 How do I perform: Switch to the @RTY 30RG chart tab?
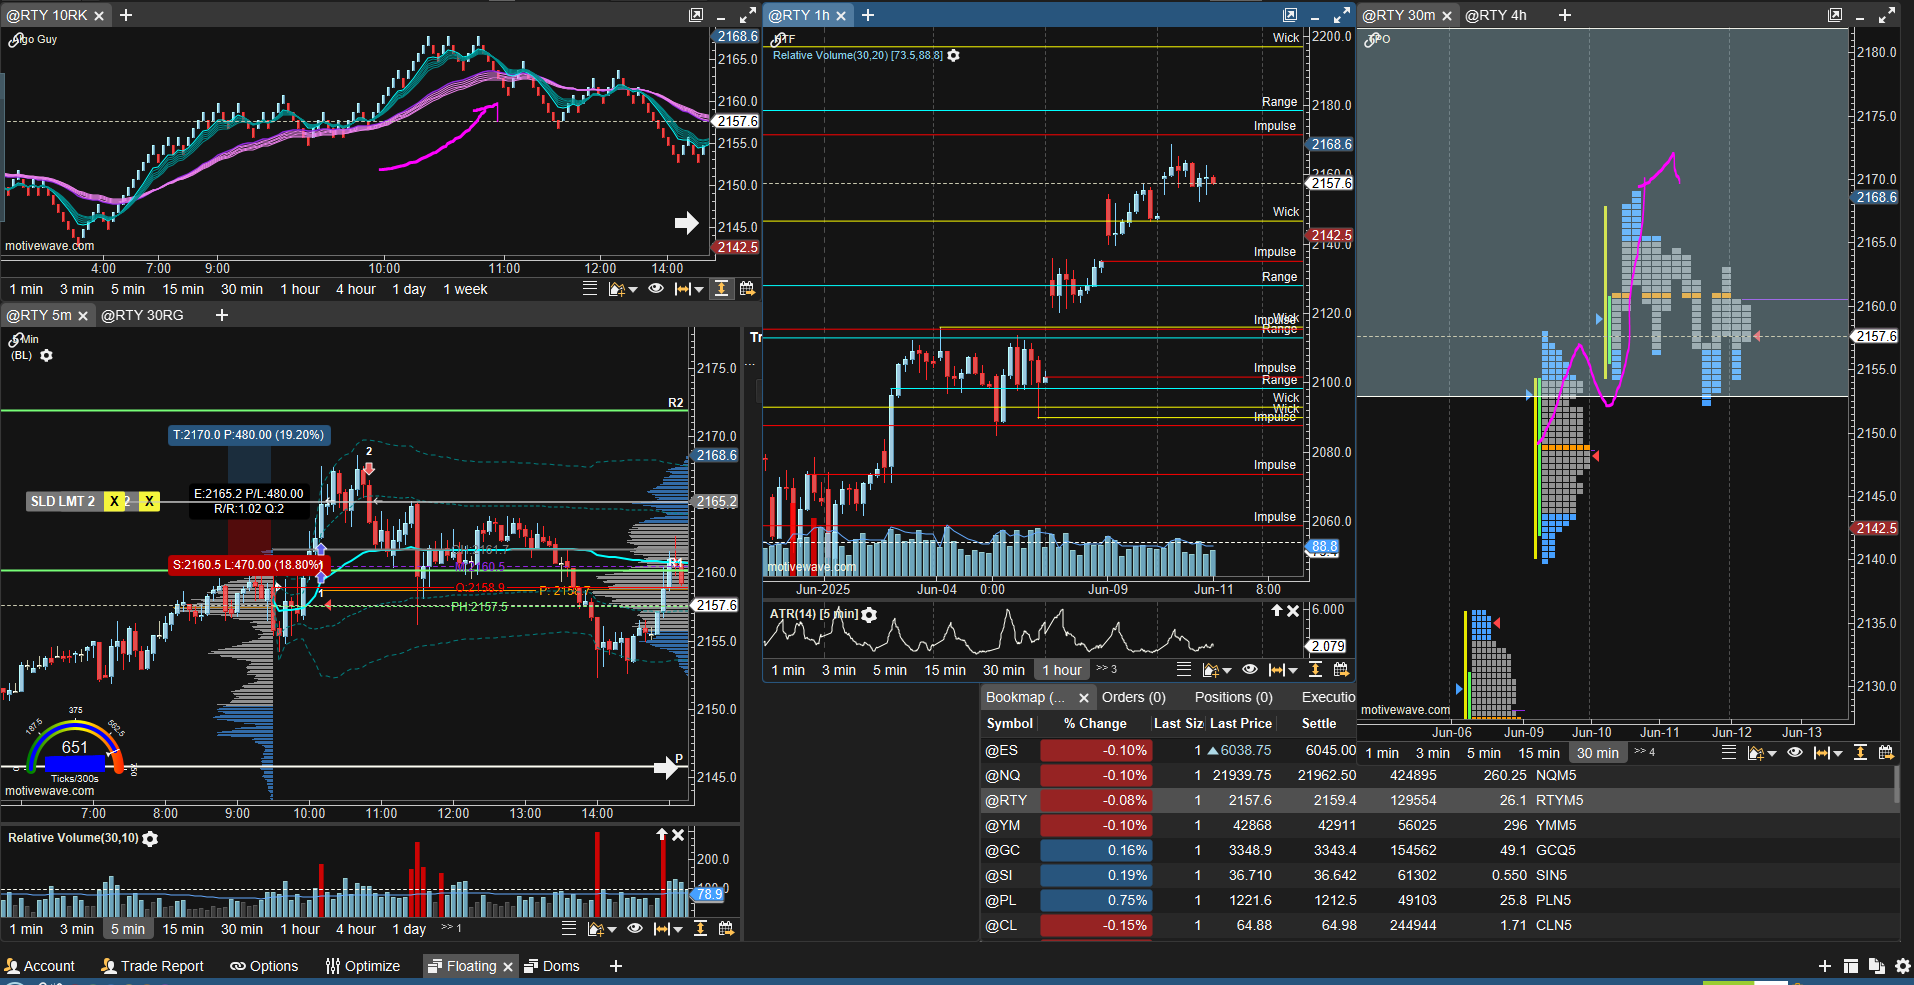pyautogui.click(x=142, y=315)
